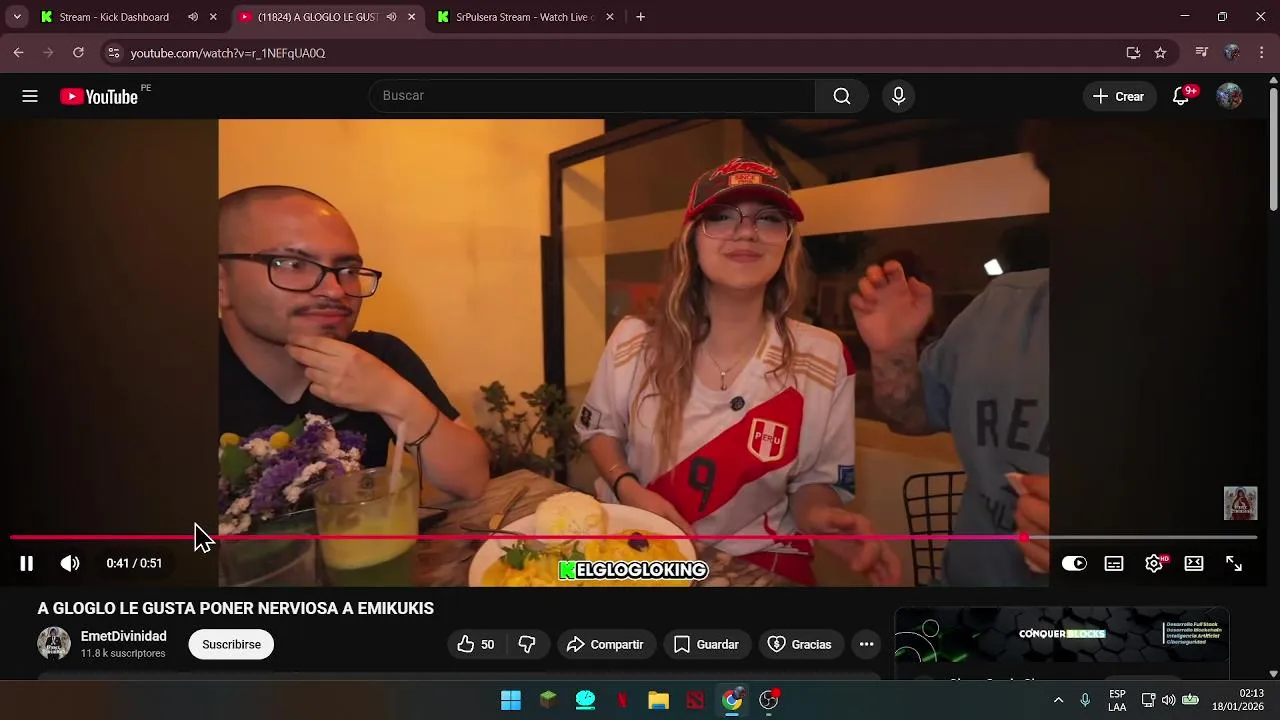Viewport: 1280px width, 720px height.
Task: Click the video title text
Action: (x=236, y=608)
